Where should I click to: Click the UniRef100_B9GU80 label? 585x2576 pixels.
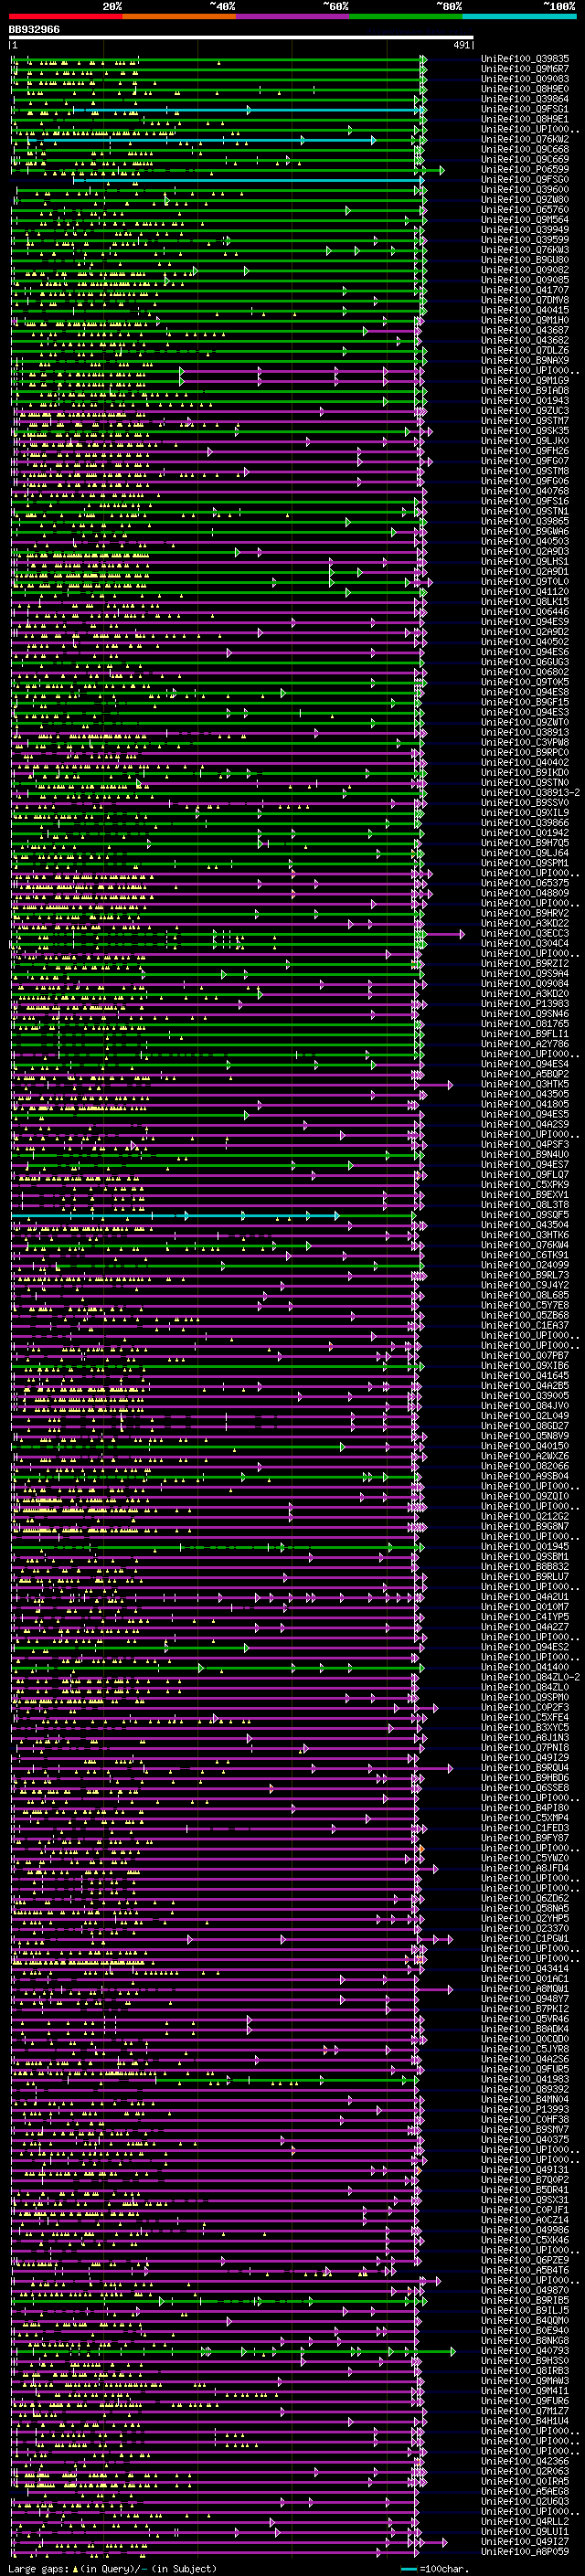(x=525, y=260)
